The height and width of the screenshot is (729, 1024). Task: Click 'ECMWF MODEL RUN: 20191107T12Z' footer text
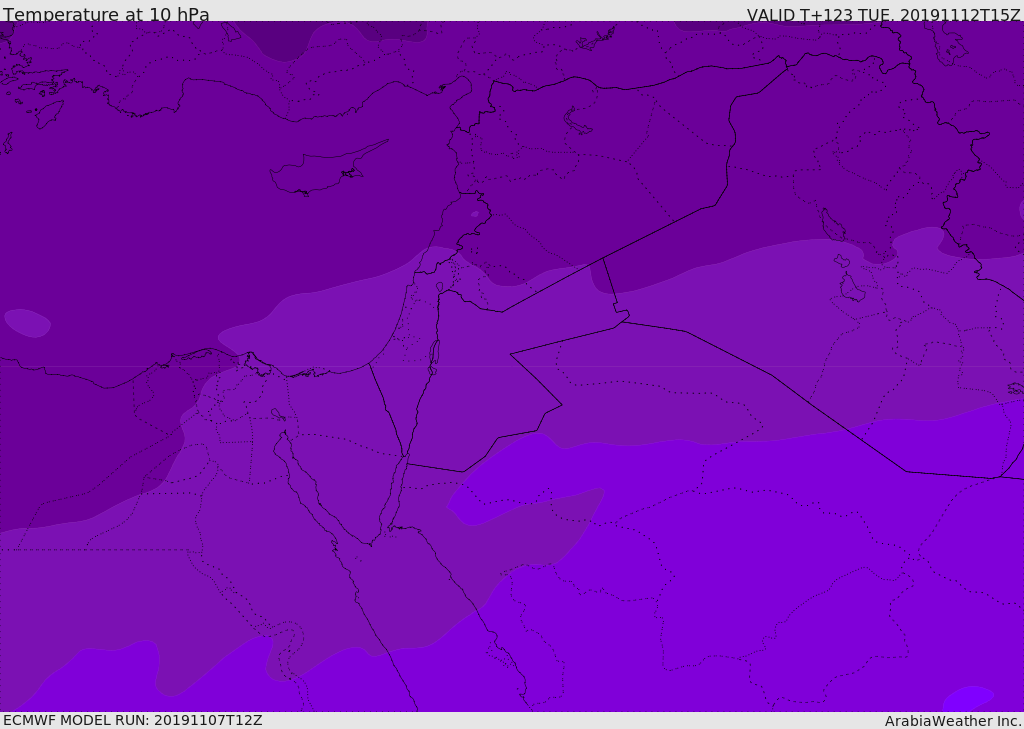pos(133,720)
